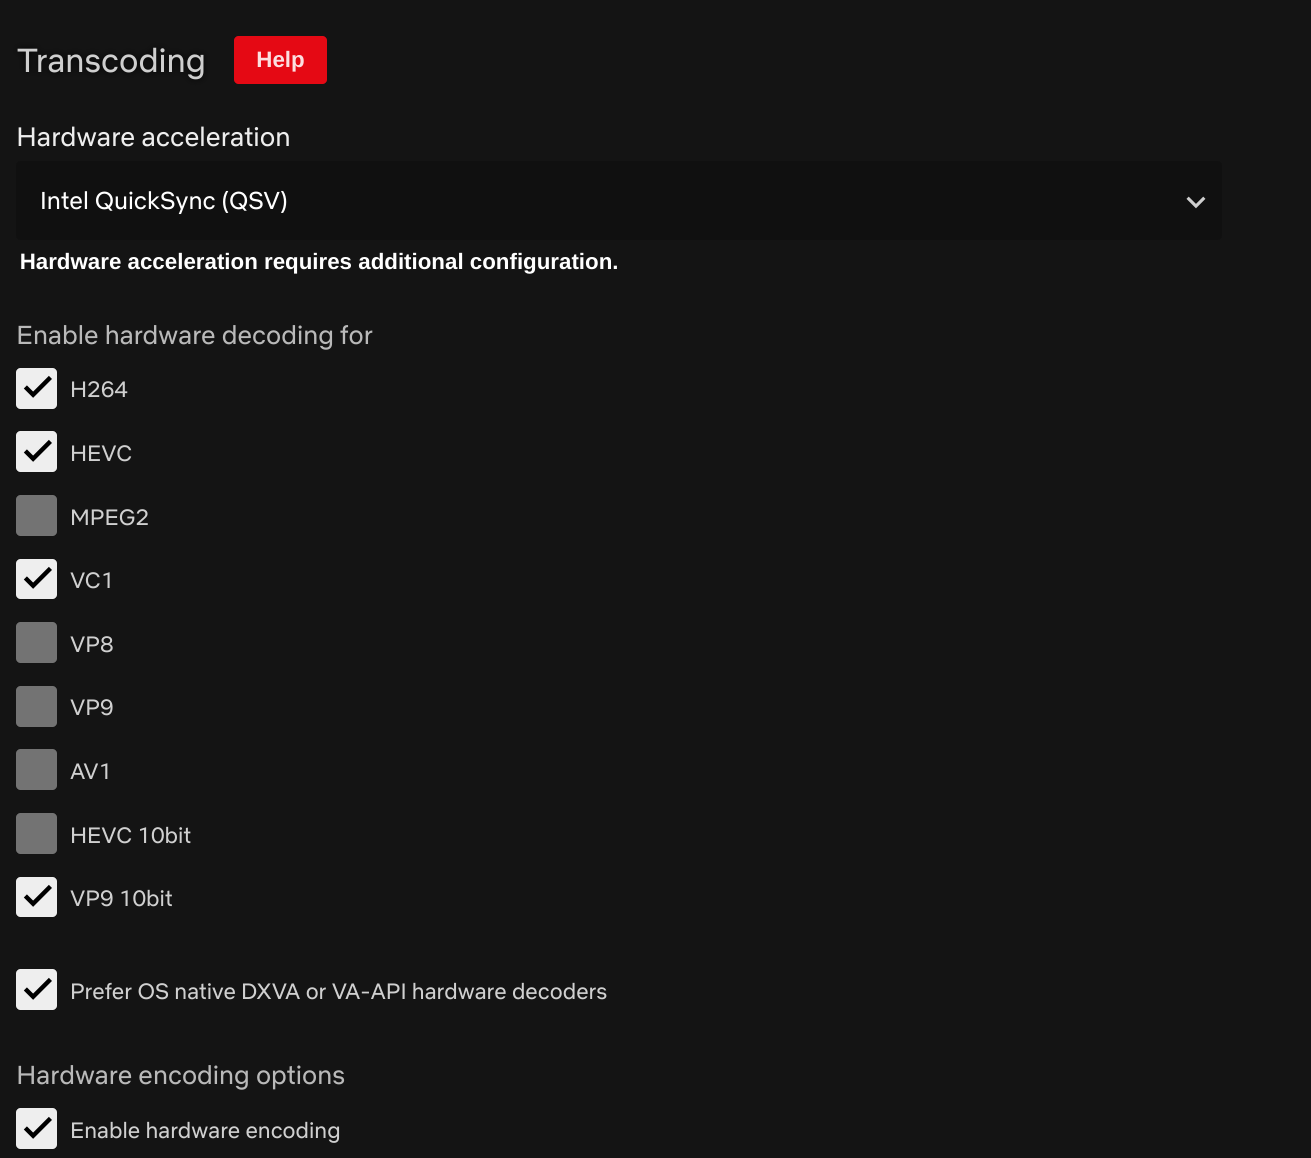Enable the HEVC 10bit checkbox
Screen dimensions: 1311x1158
pos(37,834)
